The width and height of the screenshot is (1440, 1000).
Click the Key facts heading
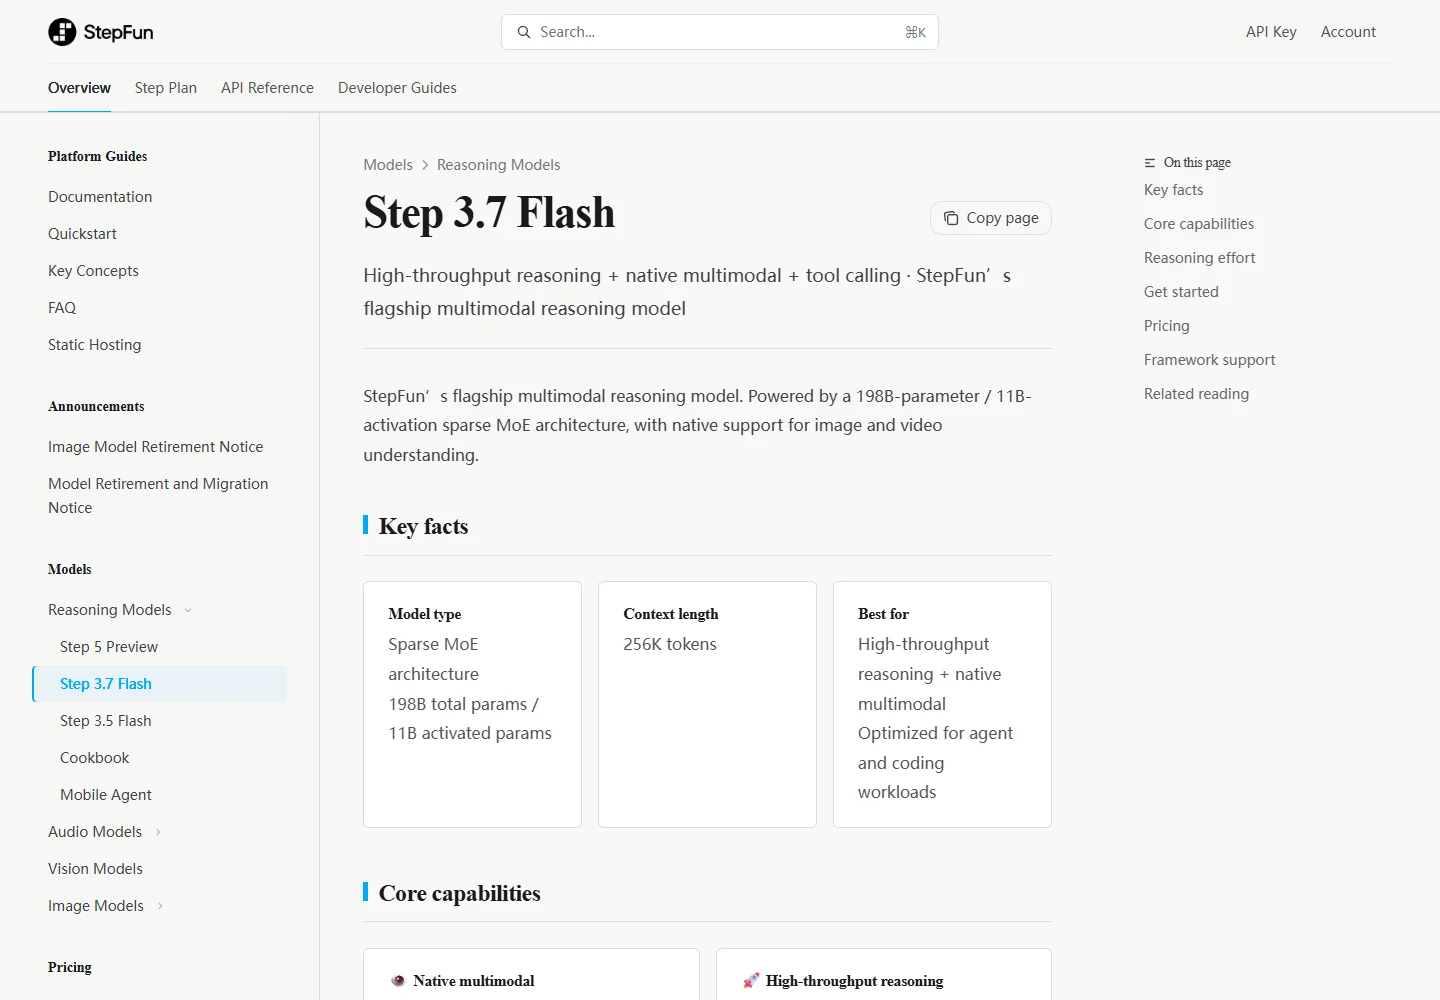pos(423,526)
